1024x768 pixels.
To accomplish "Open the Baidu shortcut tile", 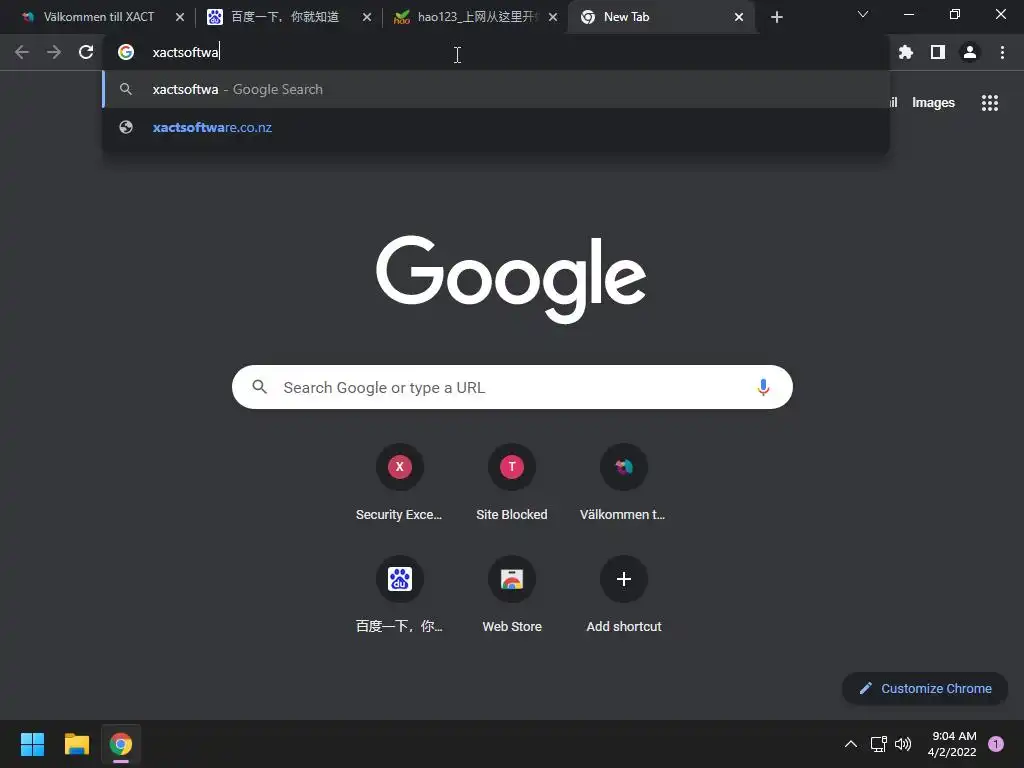I will click(399, 596).
